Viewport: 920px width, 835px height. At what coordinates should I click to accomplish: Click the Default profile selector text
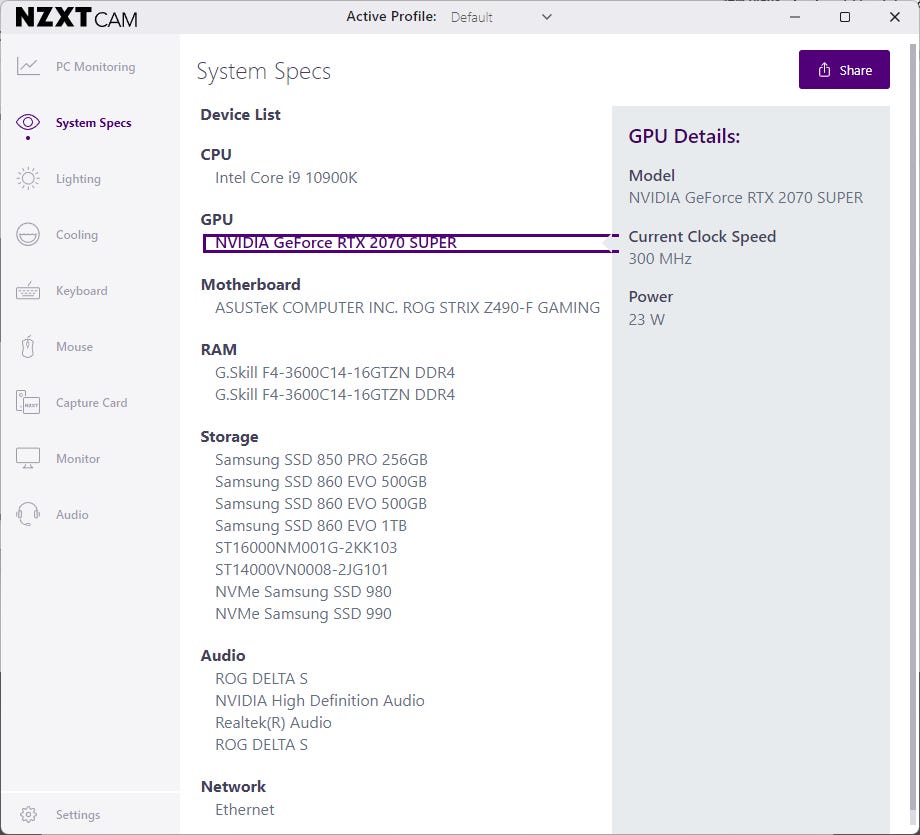pos(471,18)
